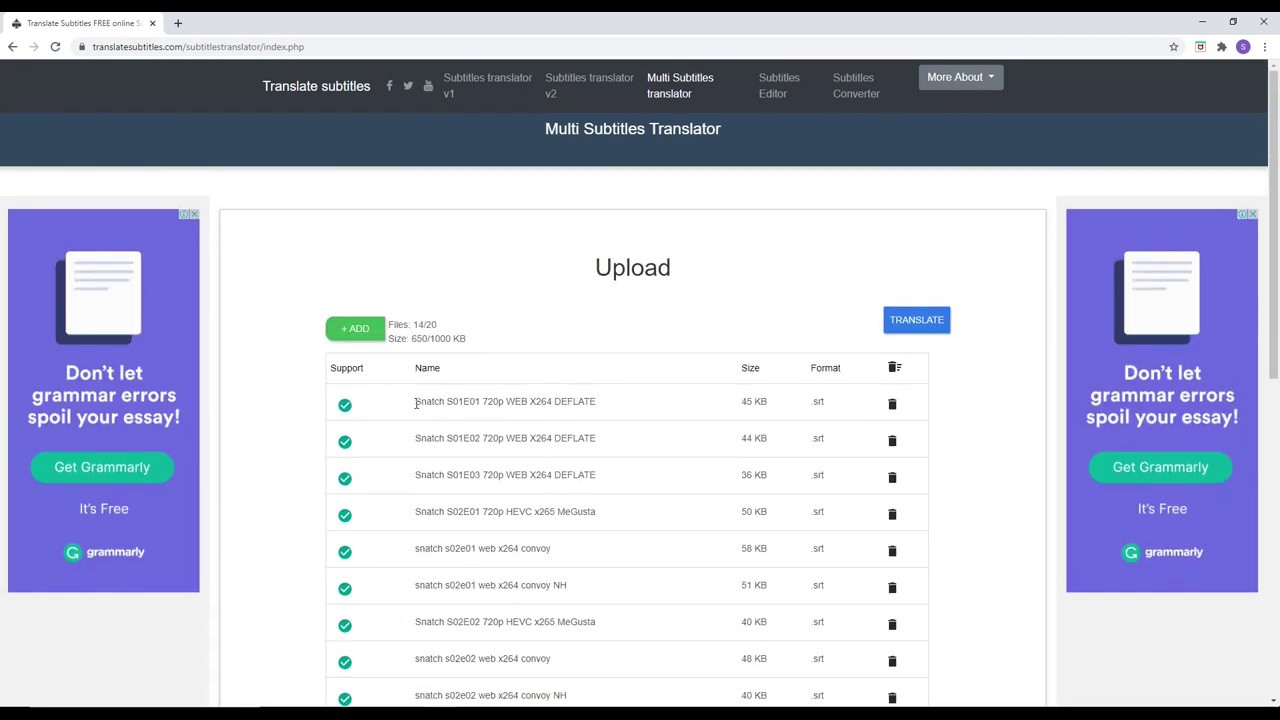Delete Snatch S01E01 720p WEB X264 DEFLATE file
This screenshot has width=1280, height=720.
coord(892,404)
